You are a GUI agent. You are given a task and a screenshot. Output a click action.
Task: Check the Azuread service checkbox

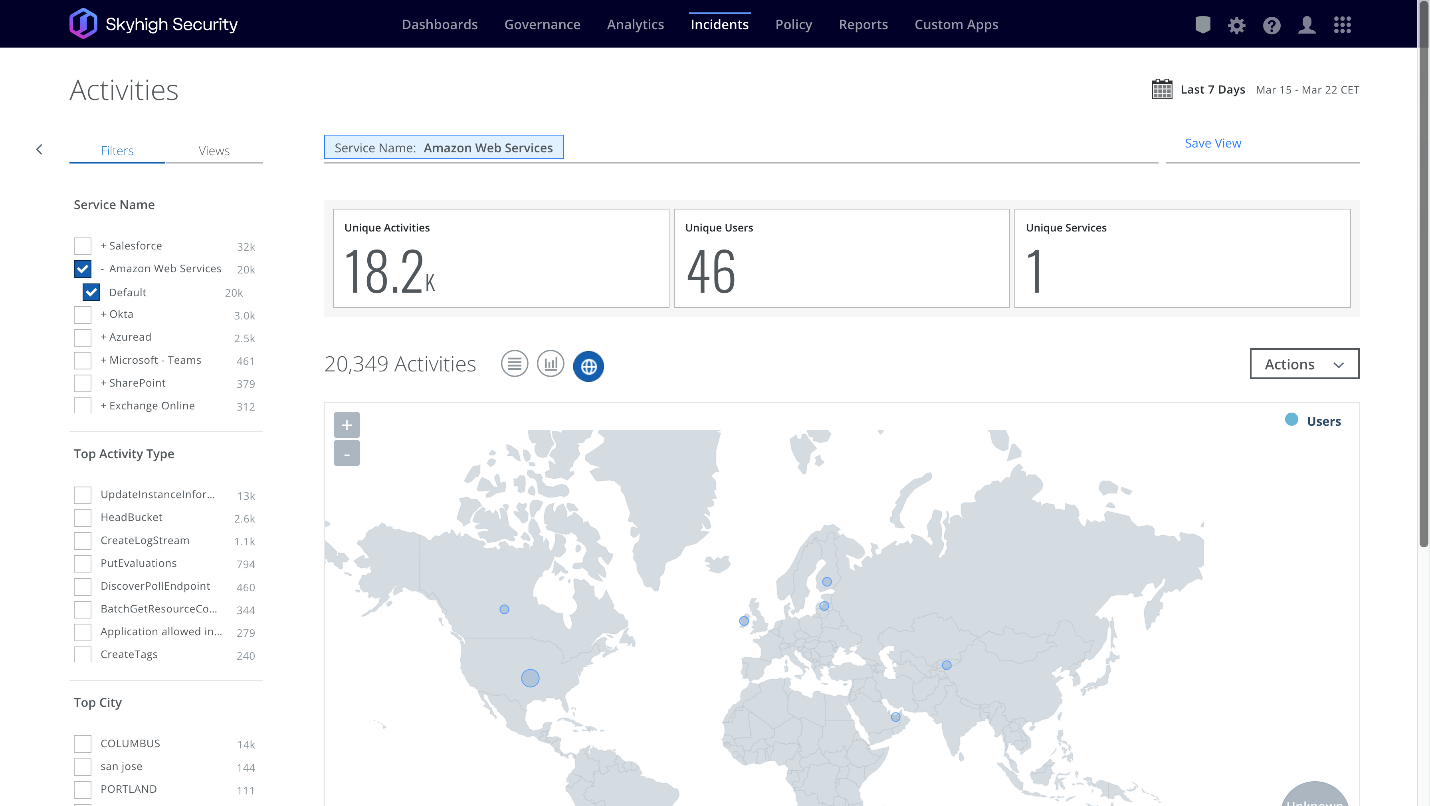83,338
